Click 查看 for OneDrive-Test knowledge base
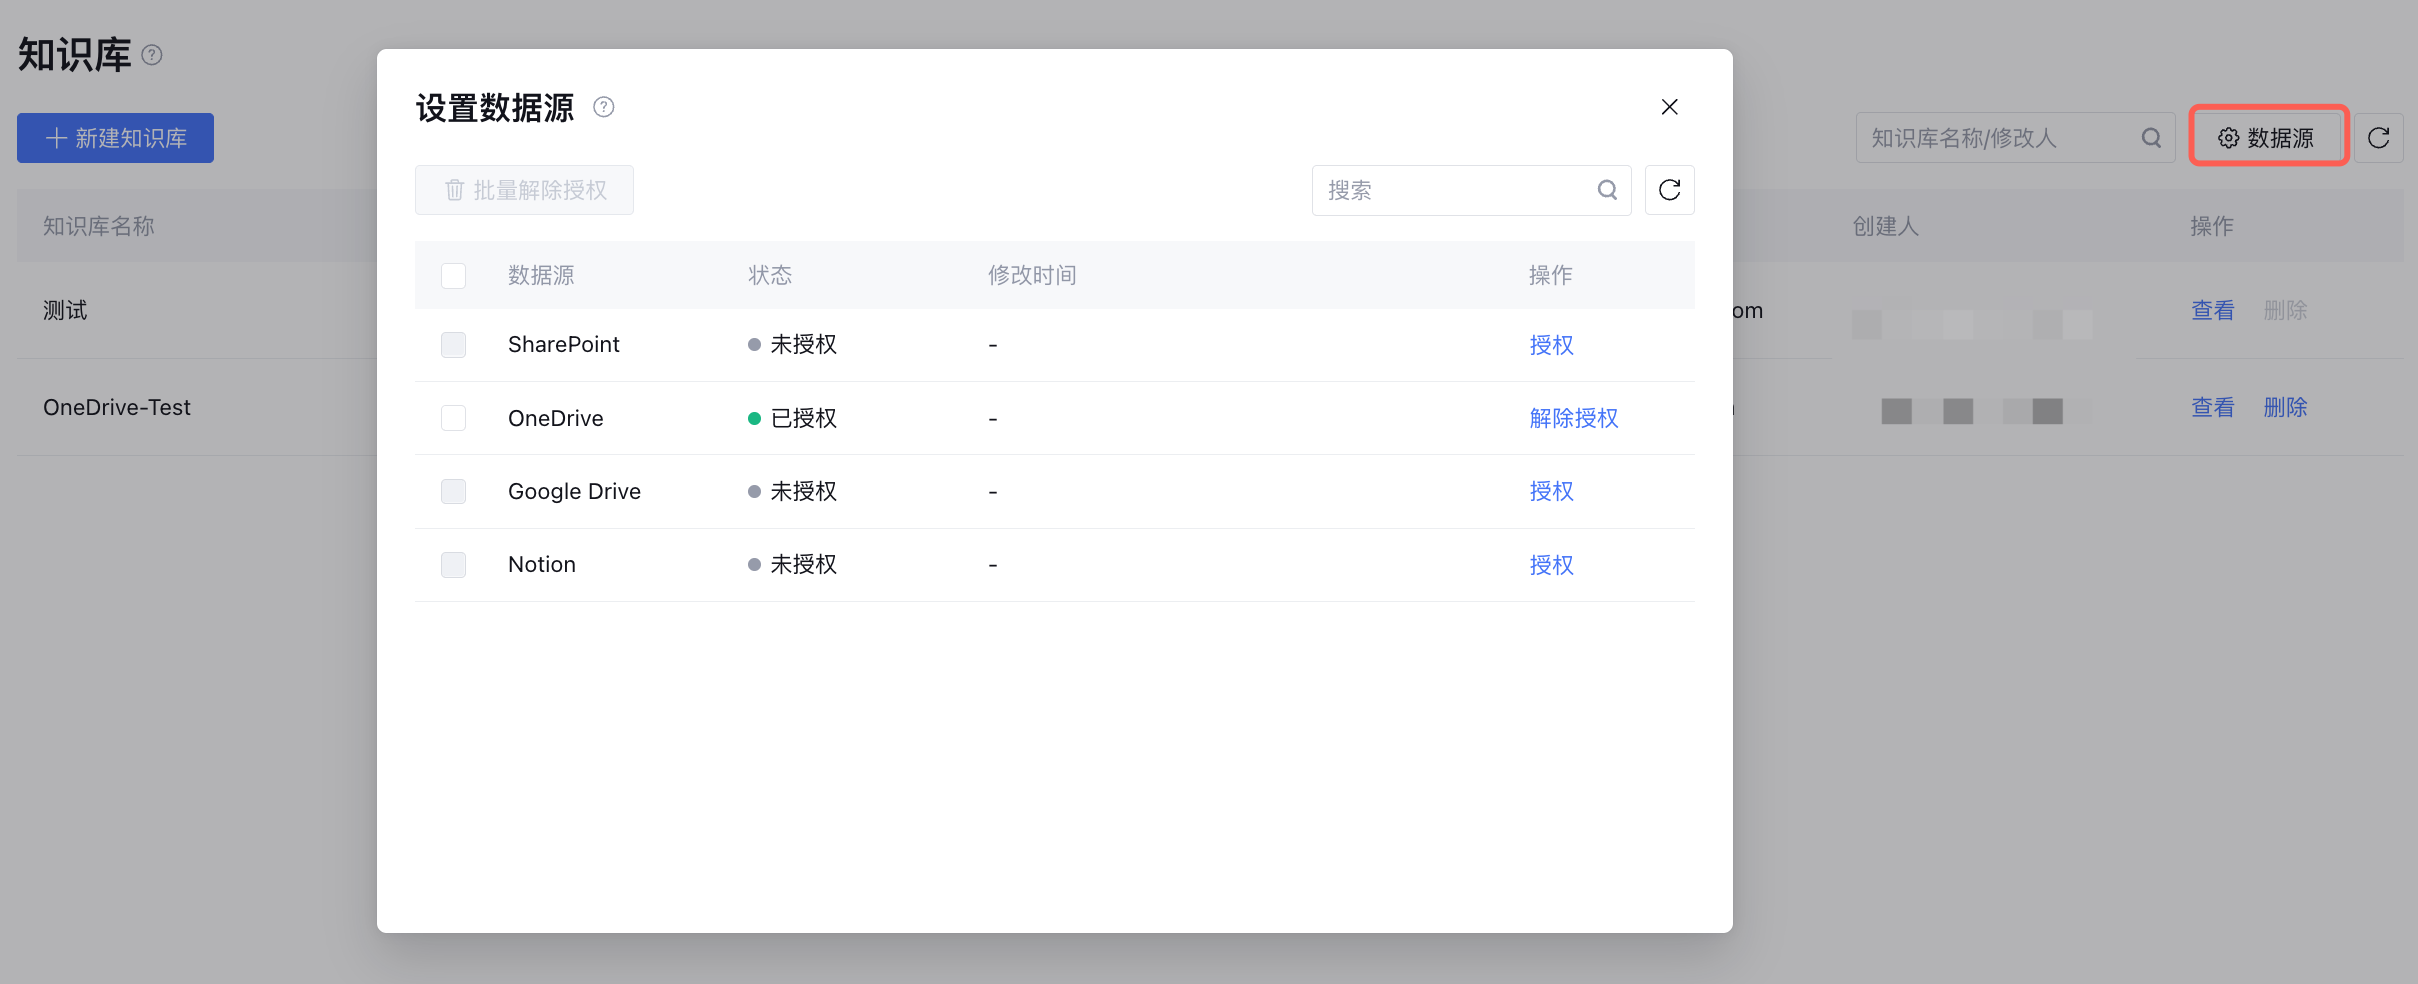Viewport: 2418px width, 984px height. point(2212,408)
